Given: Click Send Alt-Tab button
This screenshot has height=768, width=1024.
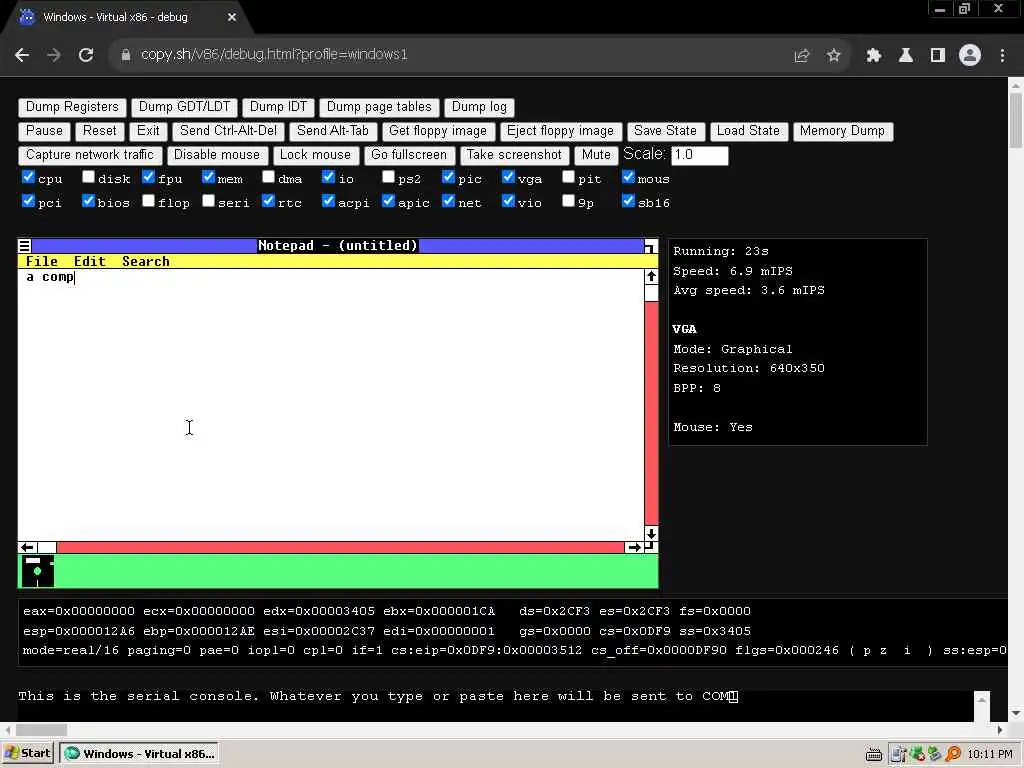Looking at the screenshot, I should pos(333,131).
